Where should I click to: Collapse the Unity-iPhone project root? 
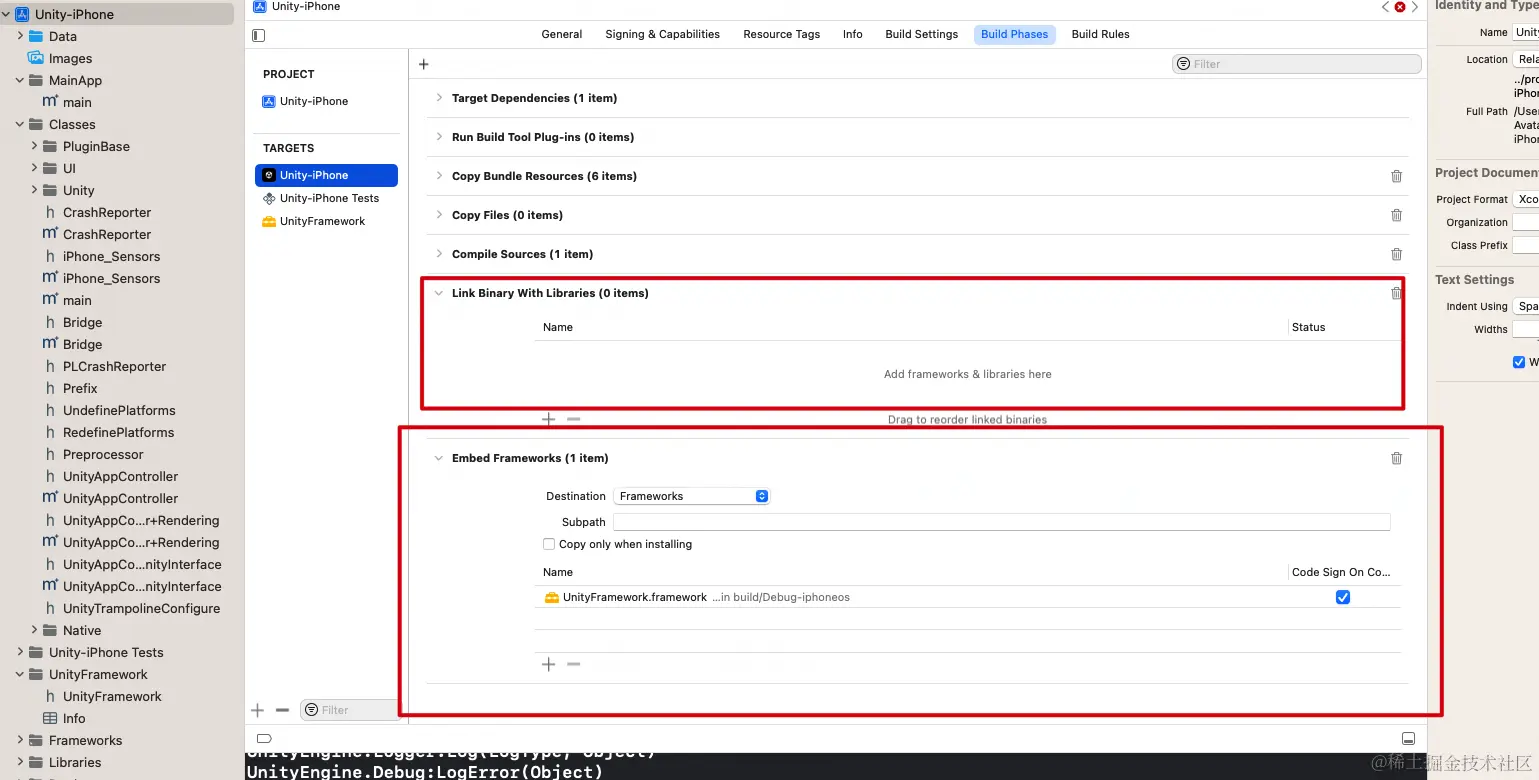click(6, 14)
